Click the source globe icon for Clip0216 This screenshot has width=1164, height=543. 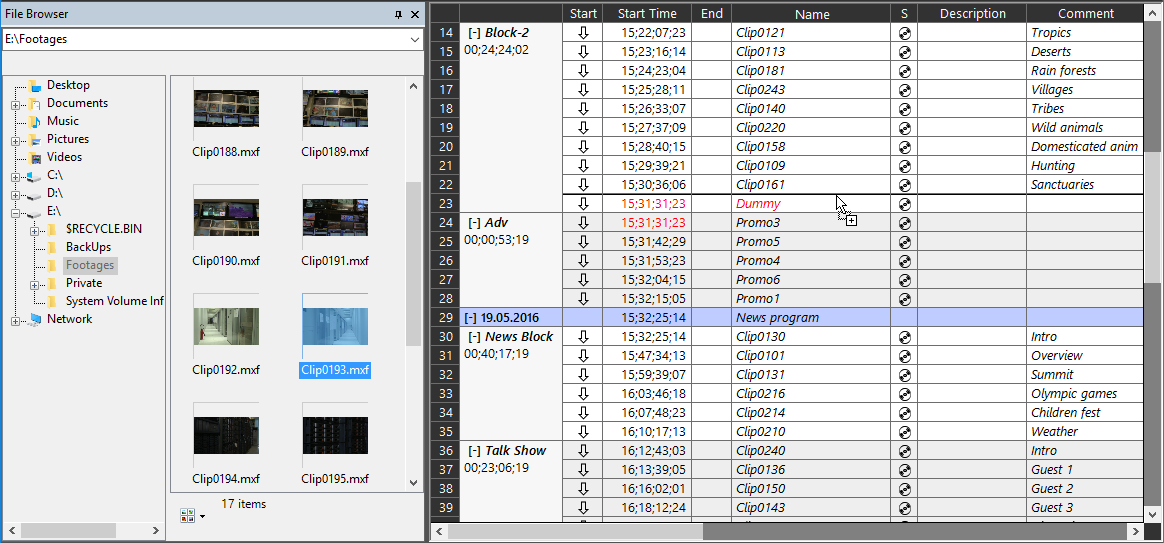point(904,394)
